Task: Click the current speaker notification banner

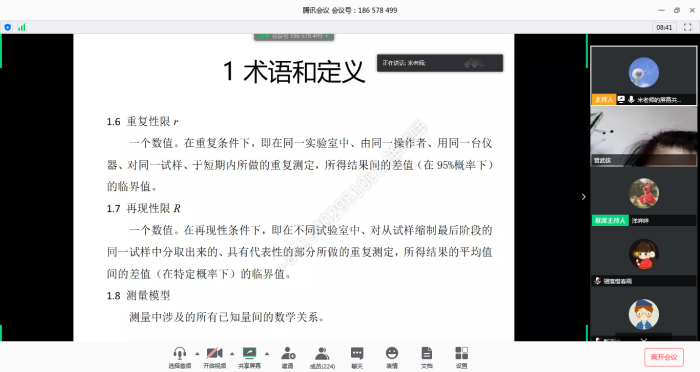Action: pos(440,63)
